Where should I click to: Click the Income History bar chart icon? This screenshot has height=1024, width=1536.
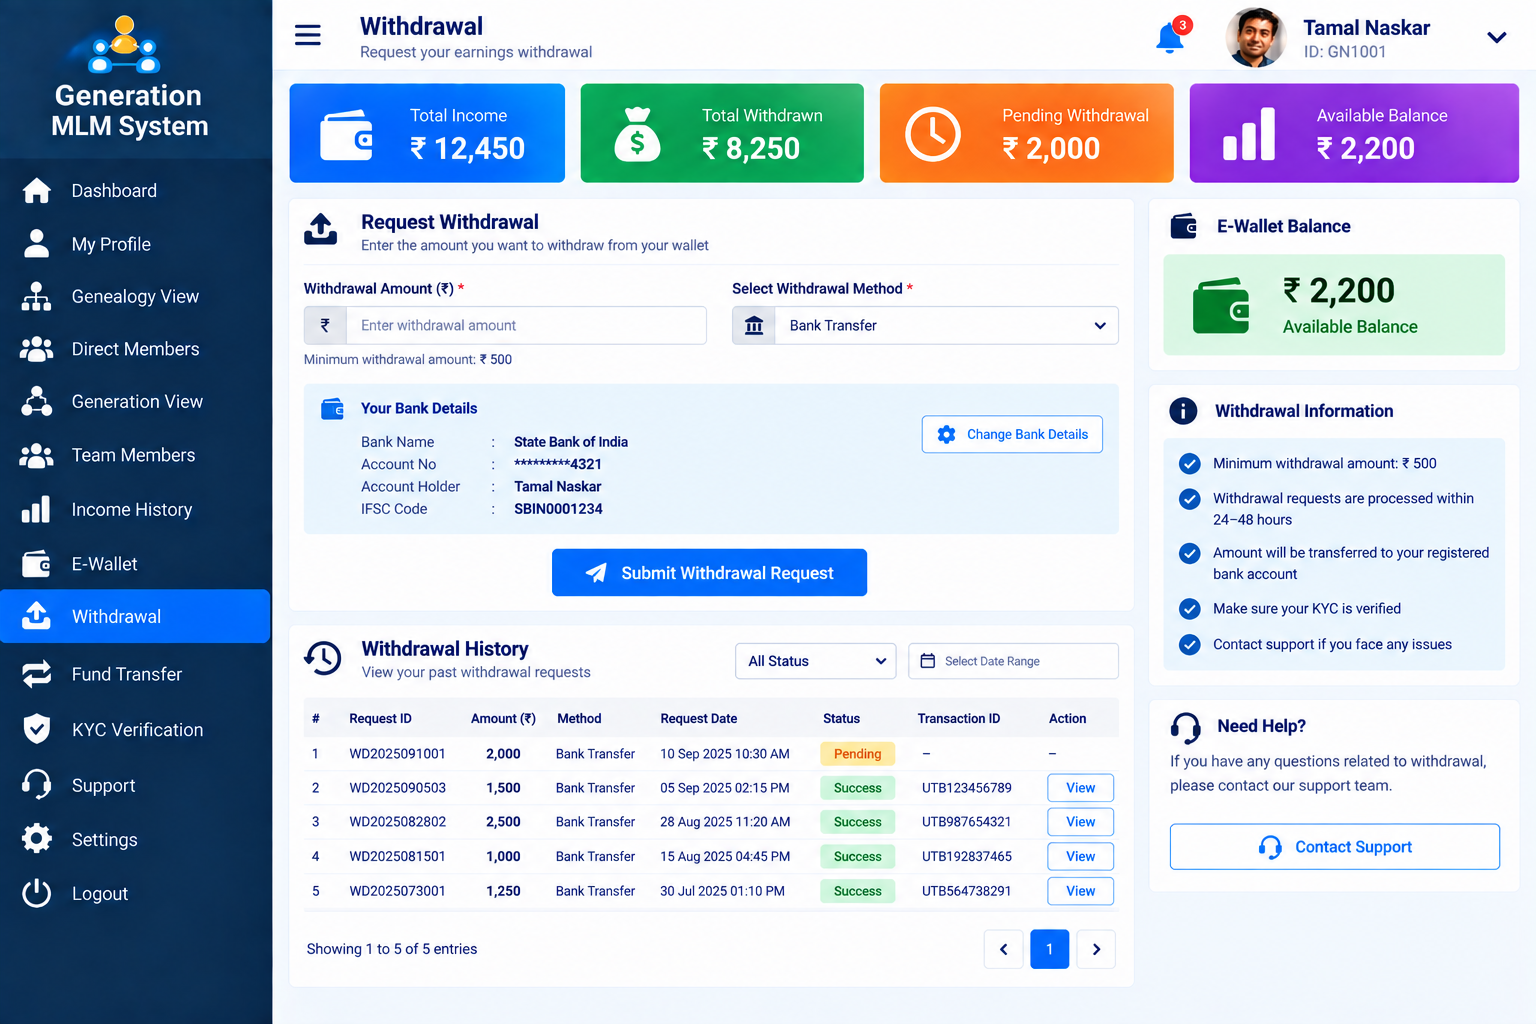36,509
